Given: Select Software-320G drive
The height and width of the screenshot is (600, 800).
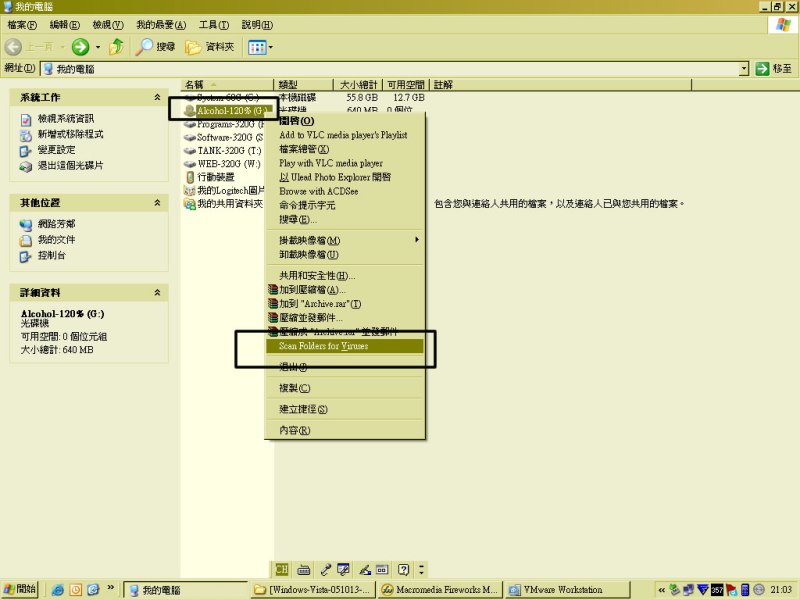Looking at the screenshot, I should (x=224, y=137).
